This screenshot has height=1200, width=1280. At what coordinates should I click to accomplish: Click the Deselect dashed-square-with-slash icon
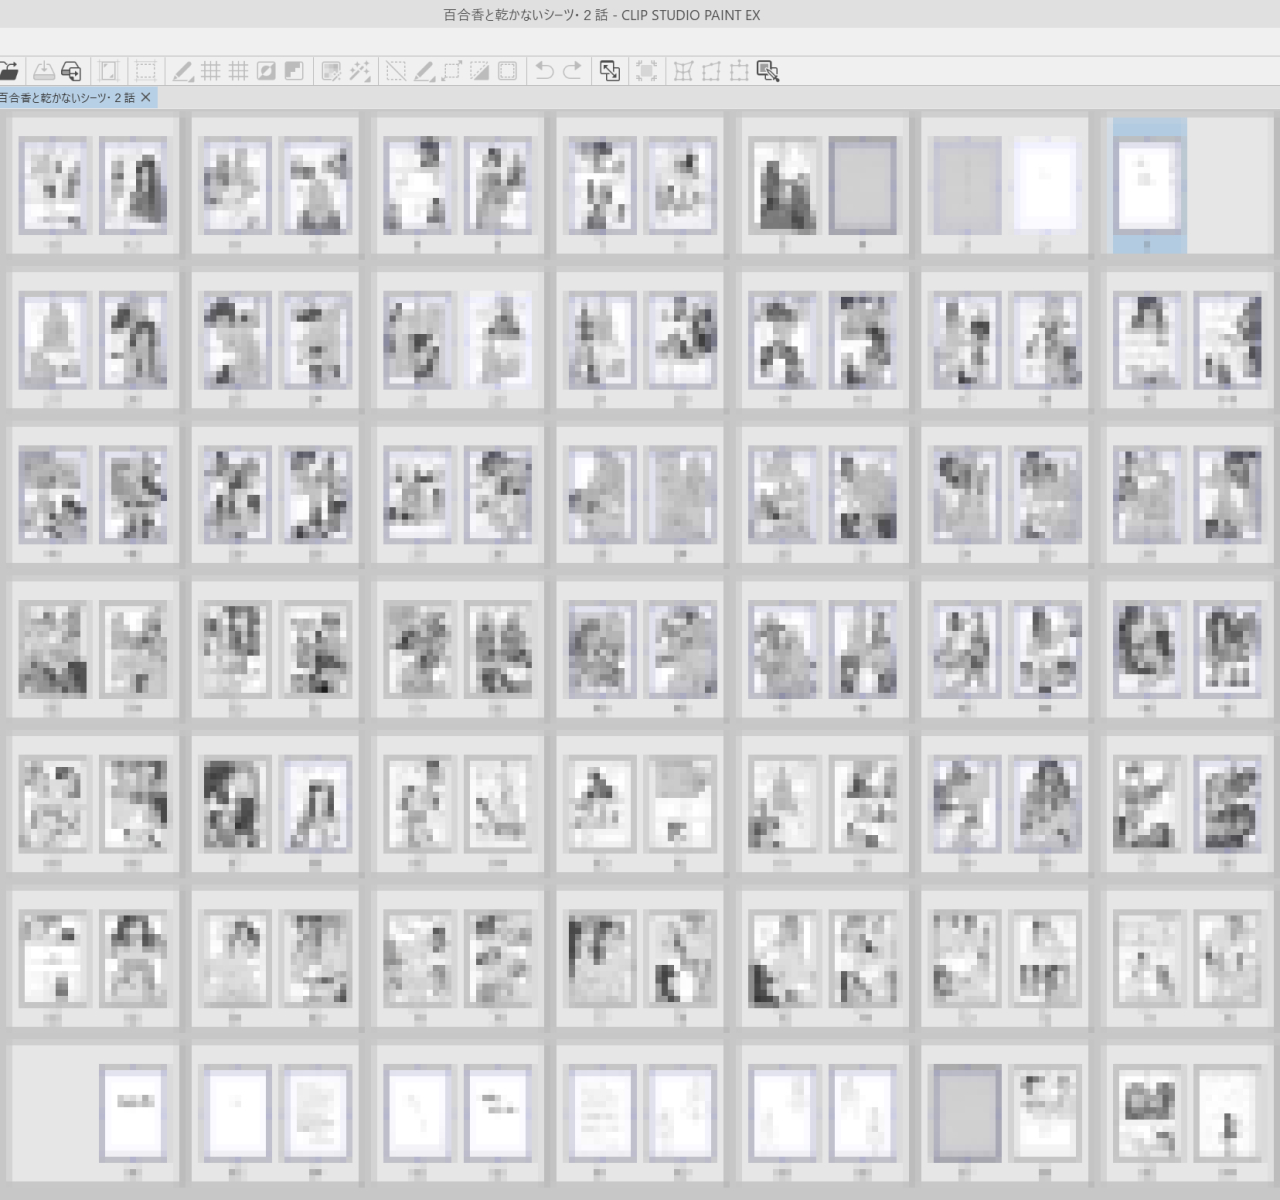[397, 71]
